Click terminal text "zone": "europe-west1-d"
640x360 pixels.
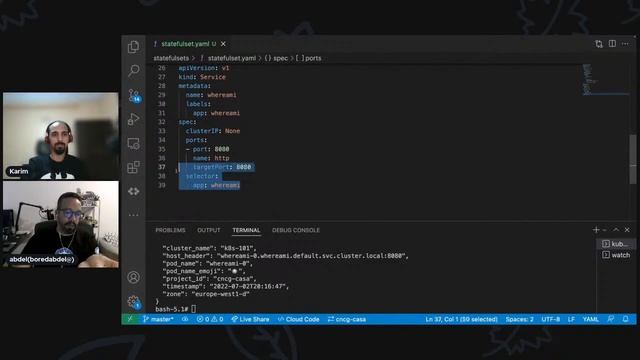pyautogui.click(x=206, y=294)
